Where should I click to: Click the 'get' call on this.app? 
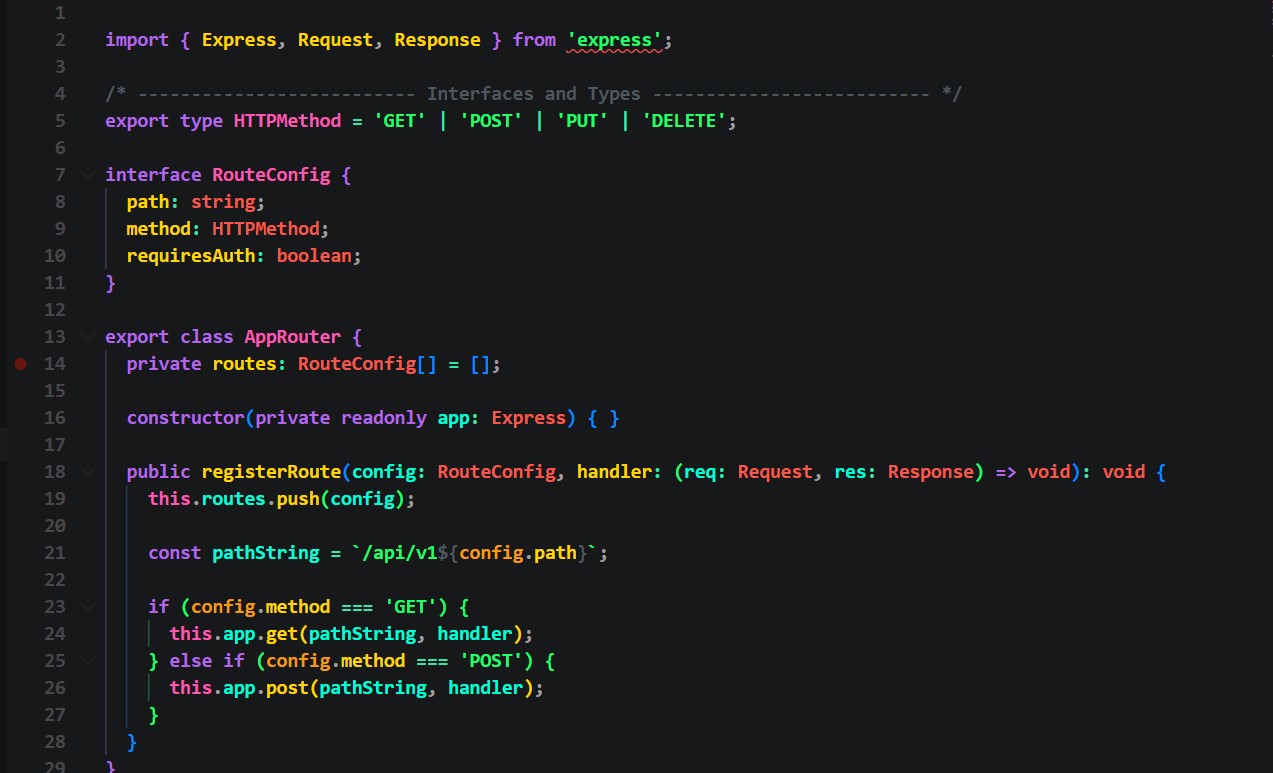click(x=282, y=634)
